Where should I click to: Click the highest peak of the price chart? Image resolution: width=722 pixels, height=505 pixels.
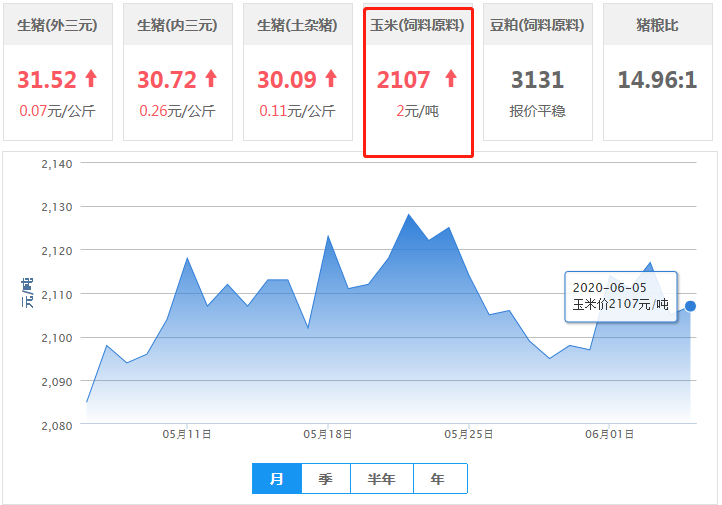[x=408, y=214]
